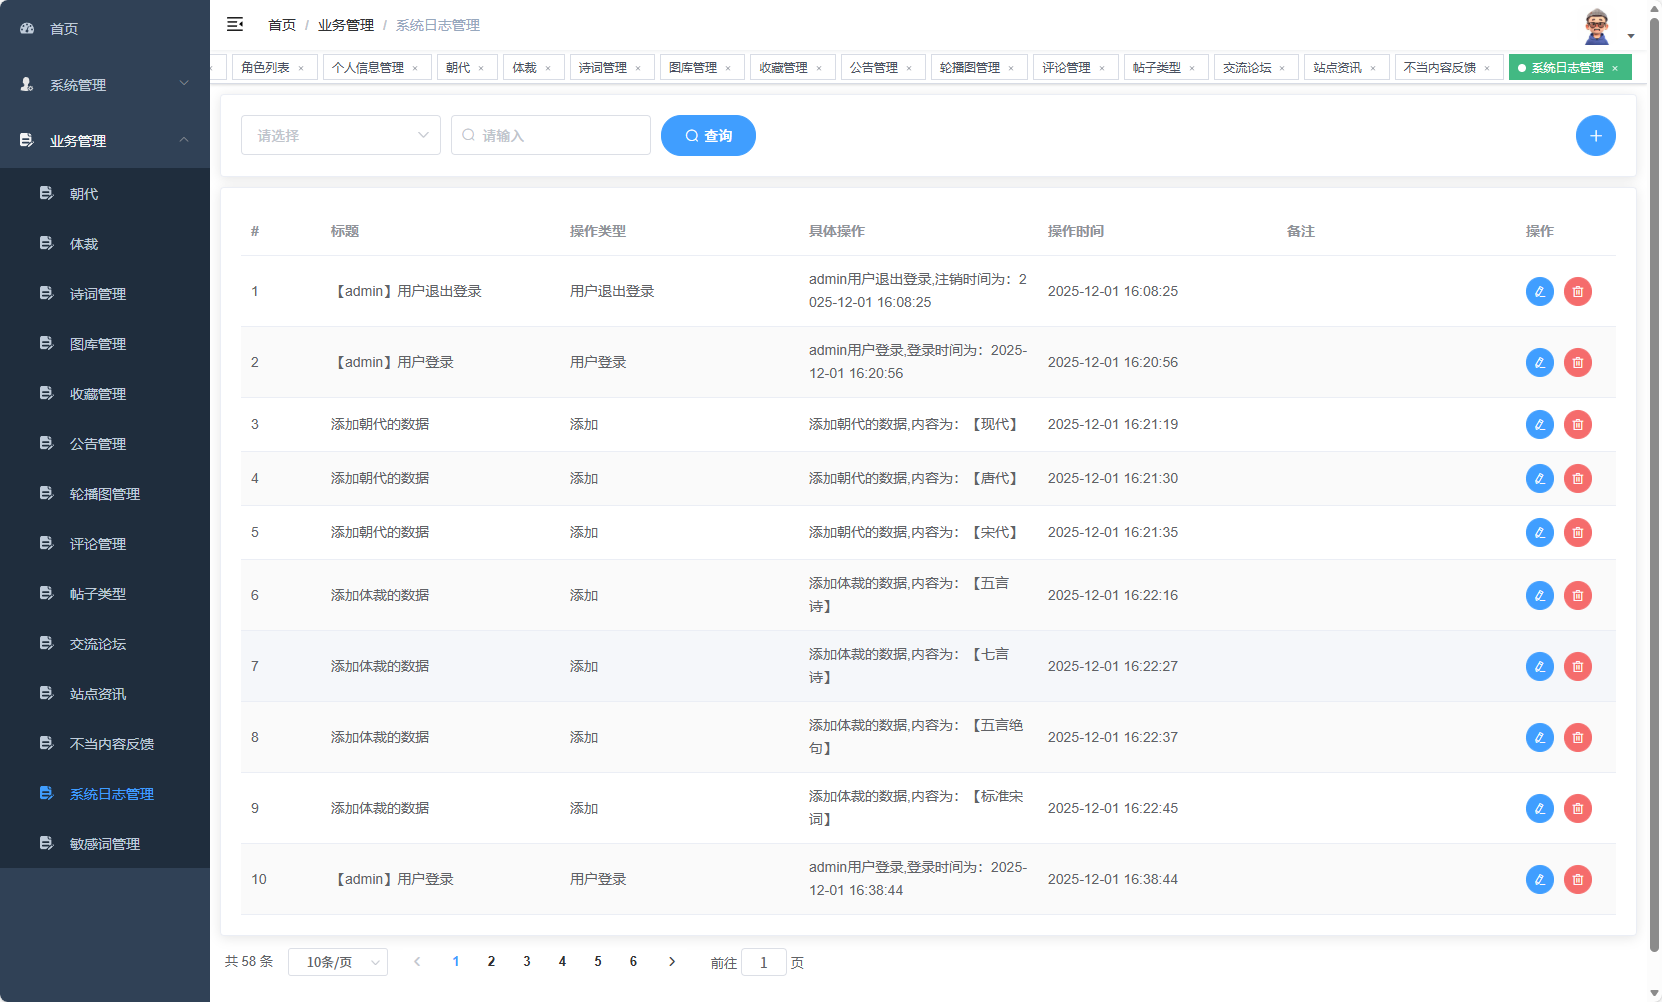Navigate to 首页 in the breadcrumb

click(280, 24)
